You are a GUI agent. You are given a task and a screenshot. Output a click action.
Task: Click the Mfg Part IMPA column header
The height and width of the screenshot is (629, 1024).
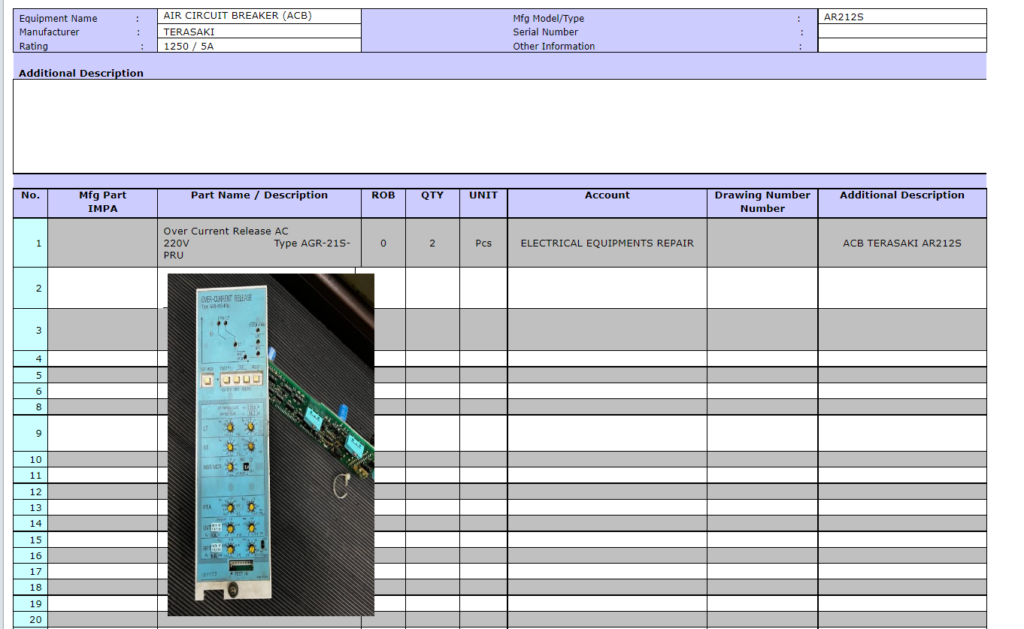coord(103,202)
